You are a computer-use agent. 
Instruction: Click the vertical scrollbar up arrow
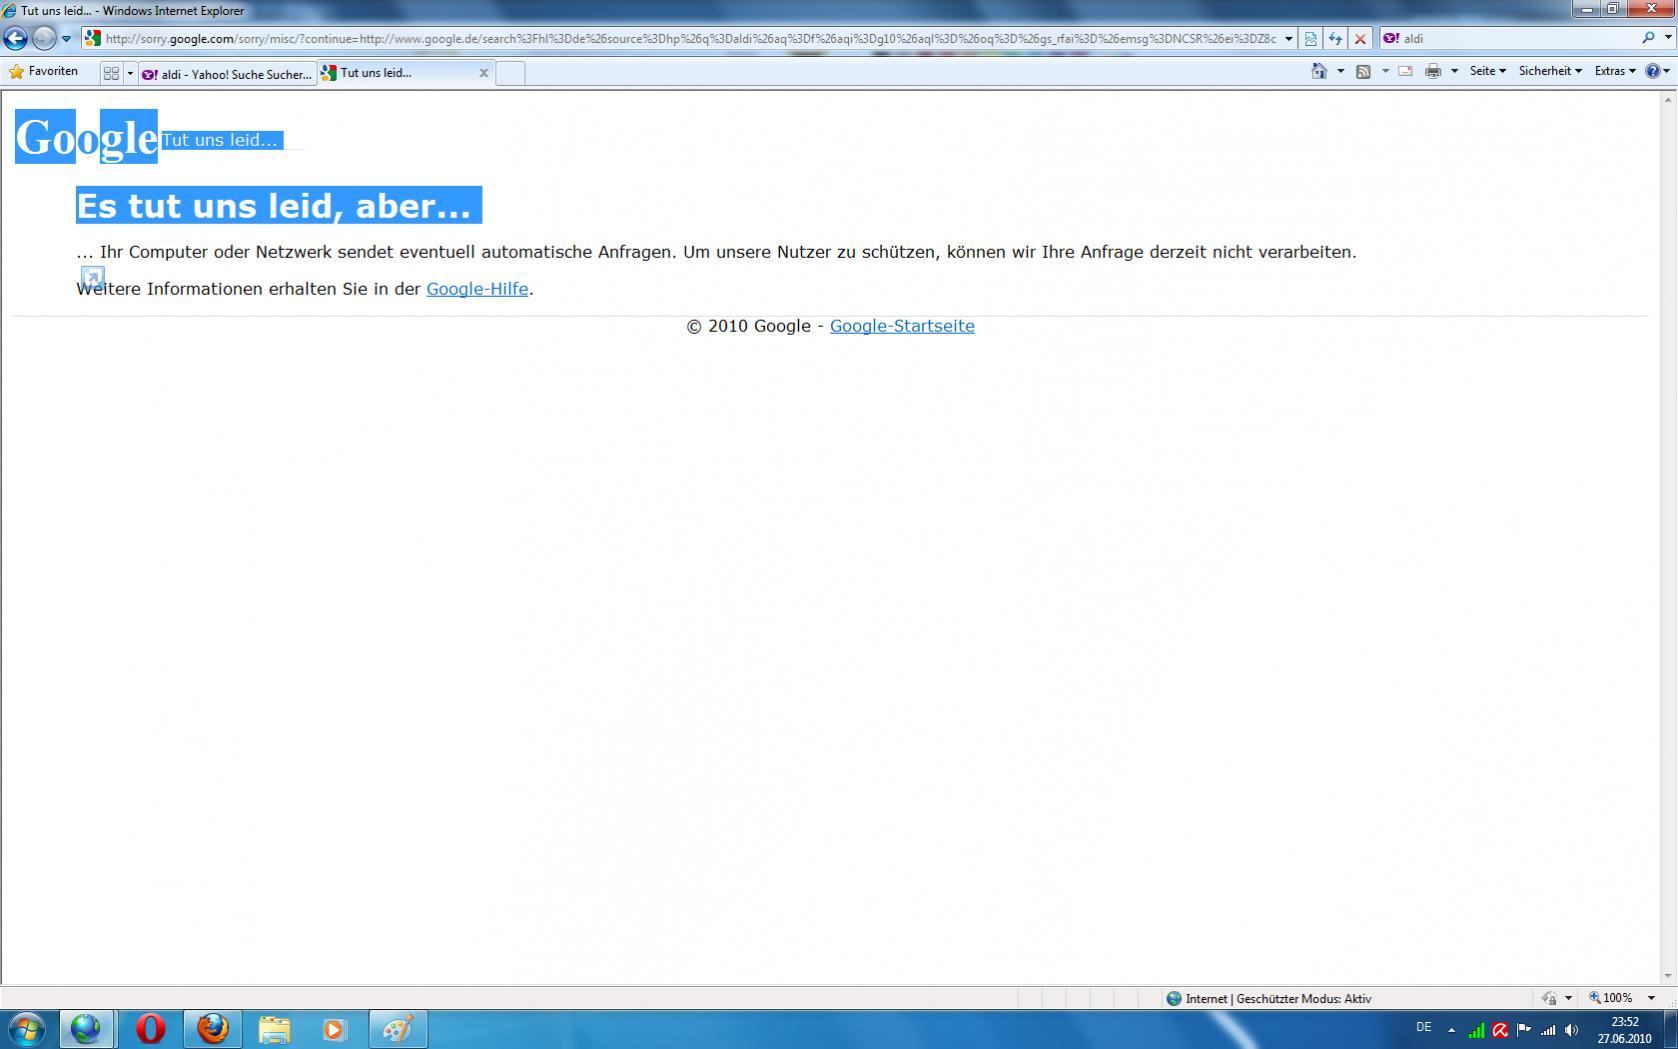(1668, 99)
